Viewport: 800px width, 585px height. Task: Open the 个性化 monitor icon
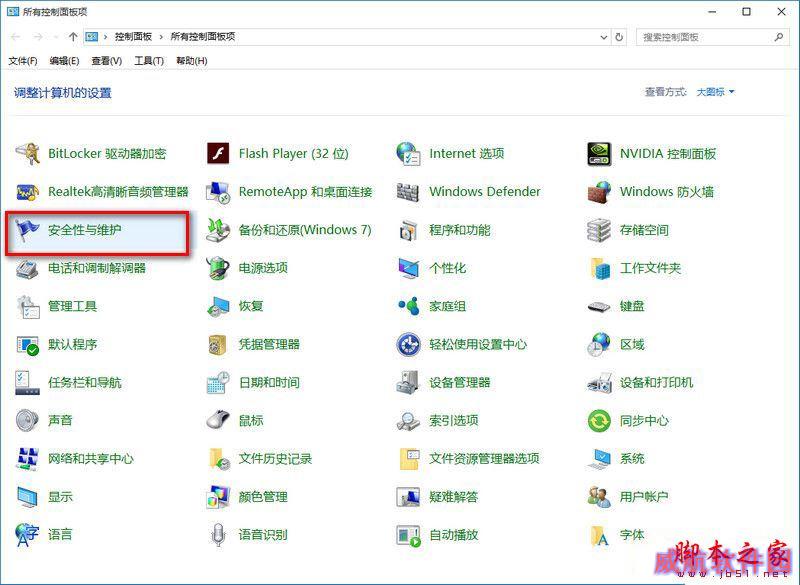[409, 268]
